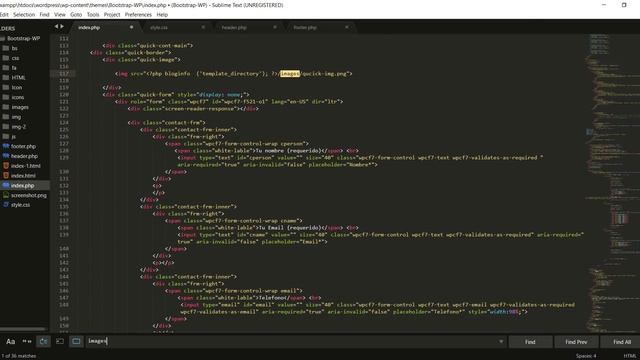Click 'contact-frm' class name on line 124
This screenshot has height=360, width=640.
[183, 122]
